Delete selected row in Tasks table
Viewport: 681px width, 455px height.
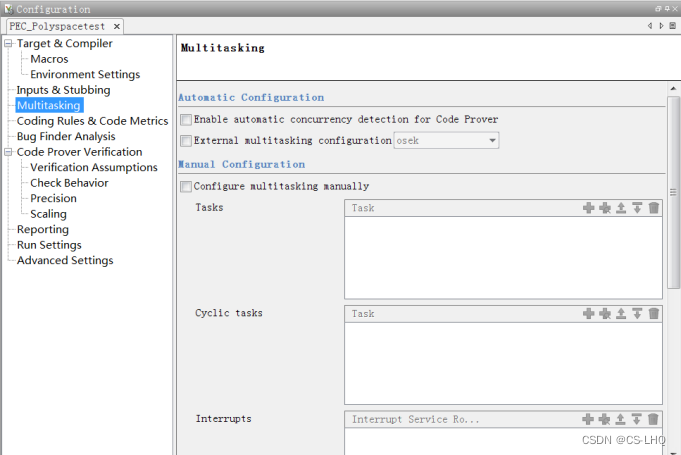pos(654,208)
